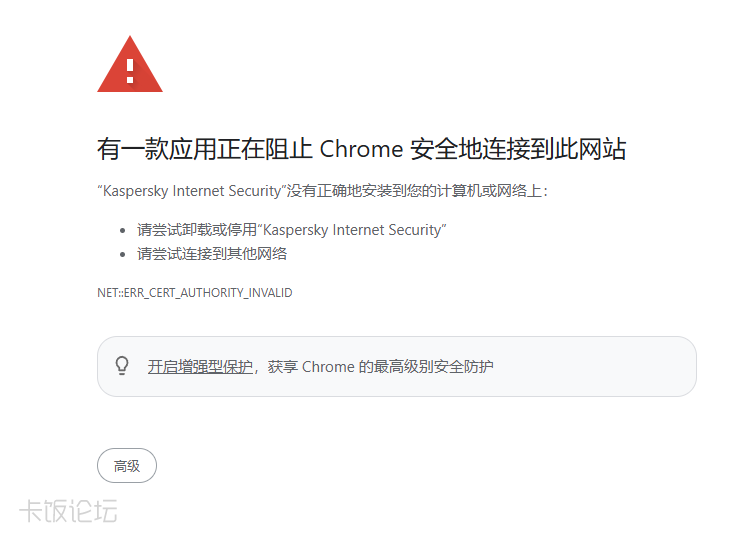Viewport: 741px width, 534px height.
Task: Click the white exclamation mark inside the triangle
Action: click(130, 69)
